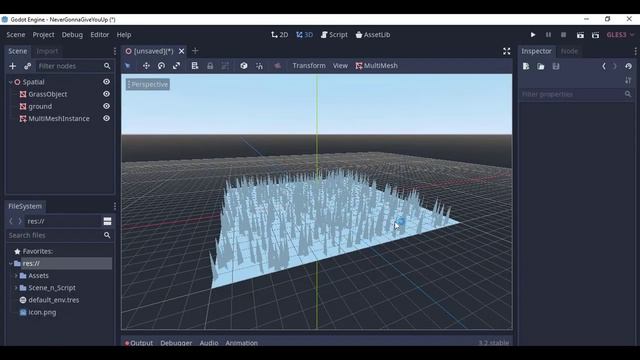Click search icon in Filter properties

[x=628, y=94]
